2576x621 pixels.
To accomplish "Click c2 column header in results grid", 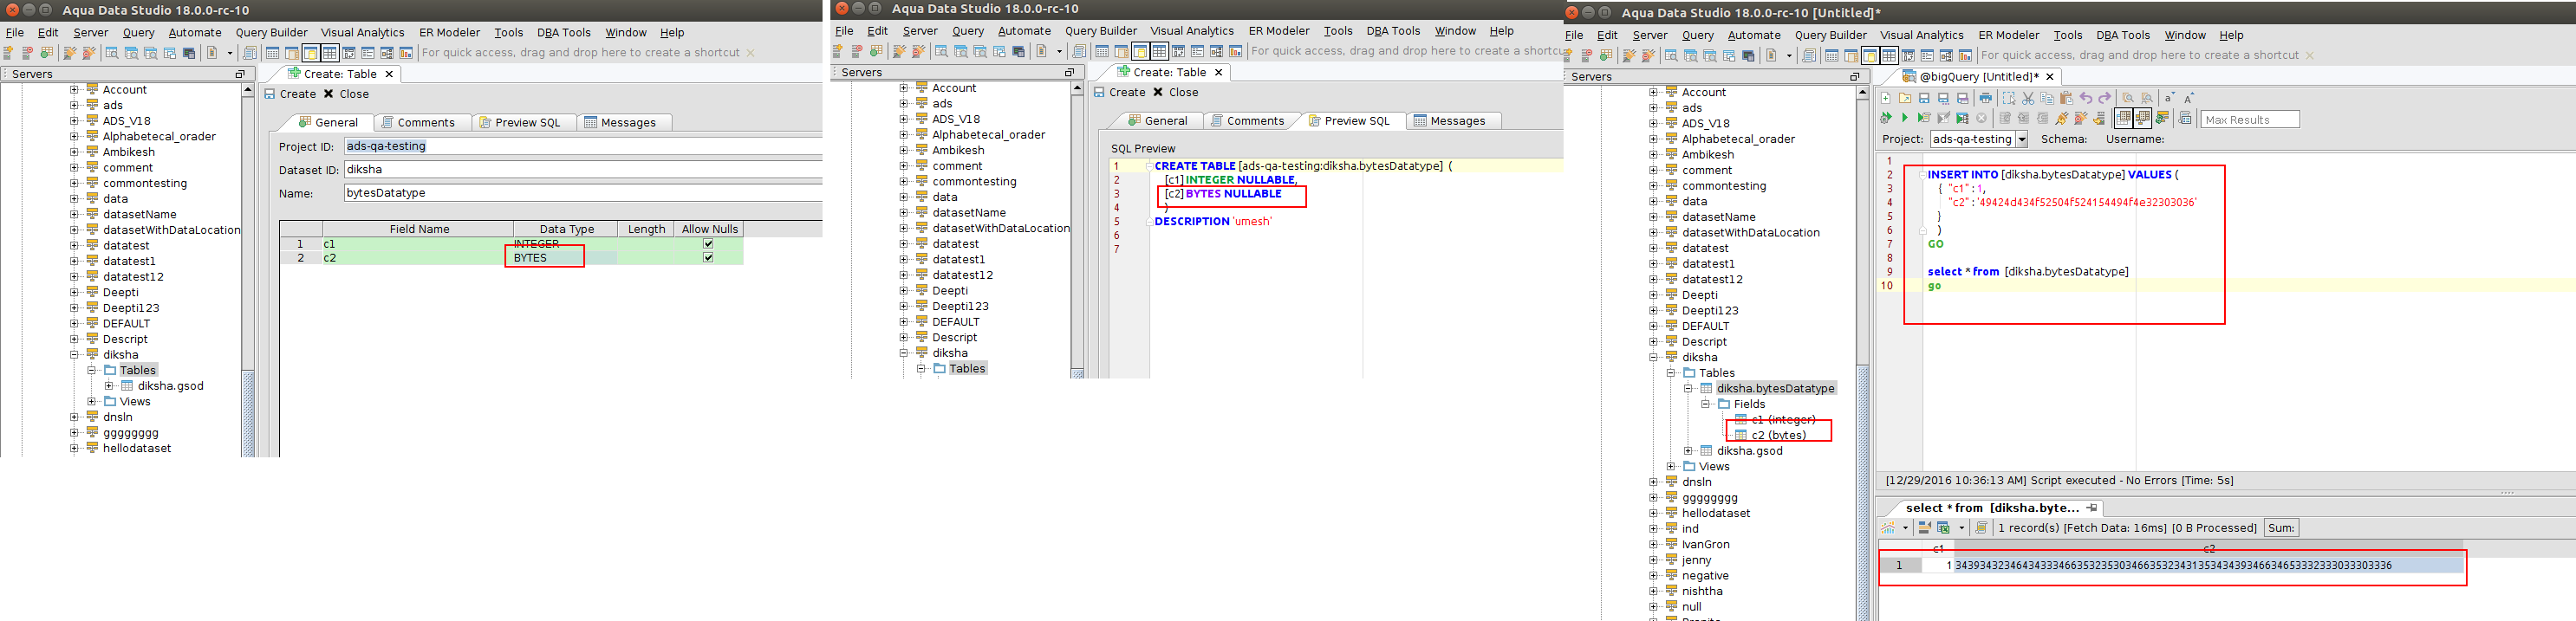I will 2209,548.
